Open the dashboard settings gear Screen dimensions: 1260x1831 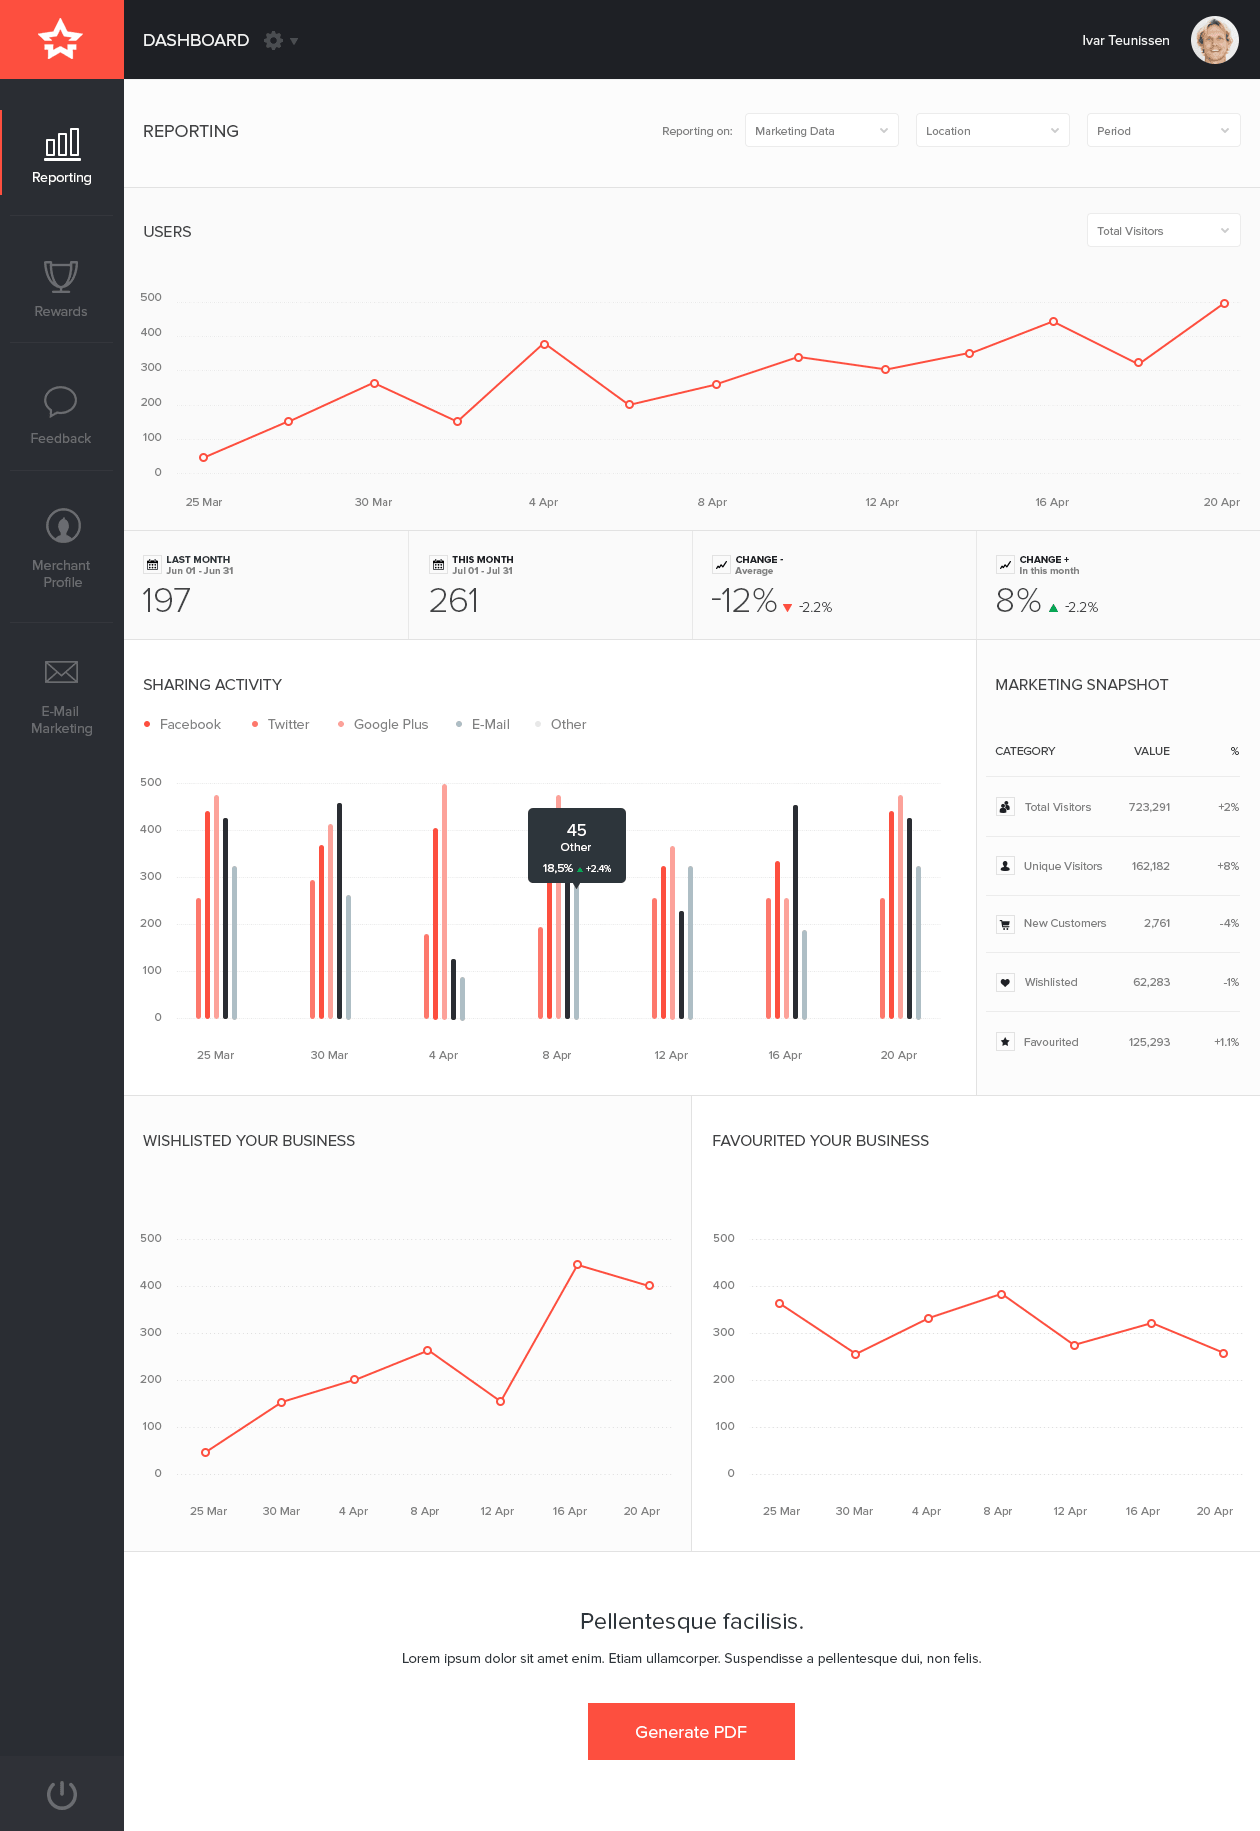[273, 40]
